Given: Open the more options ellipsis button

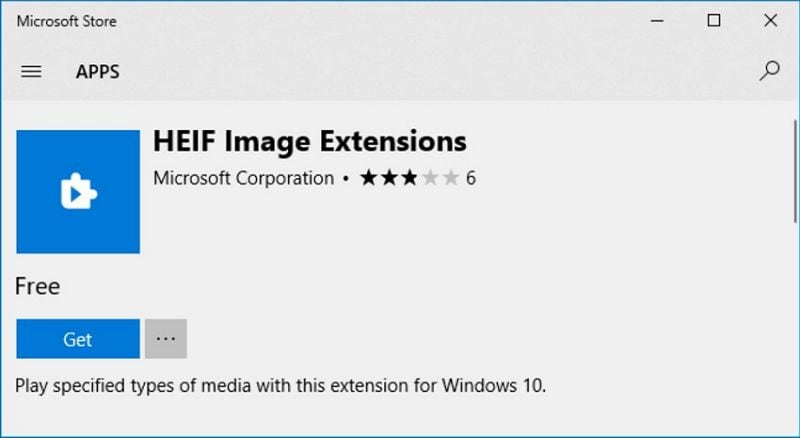Looking at the screenshot, I should (x=165, y=339).
